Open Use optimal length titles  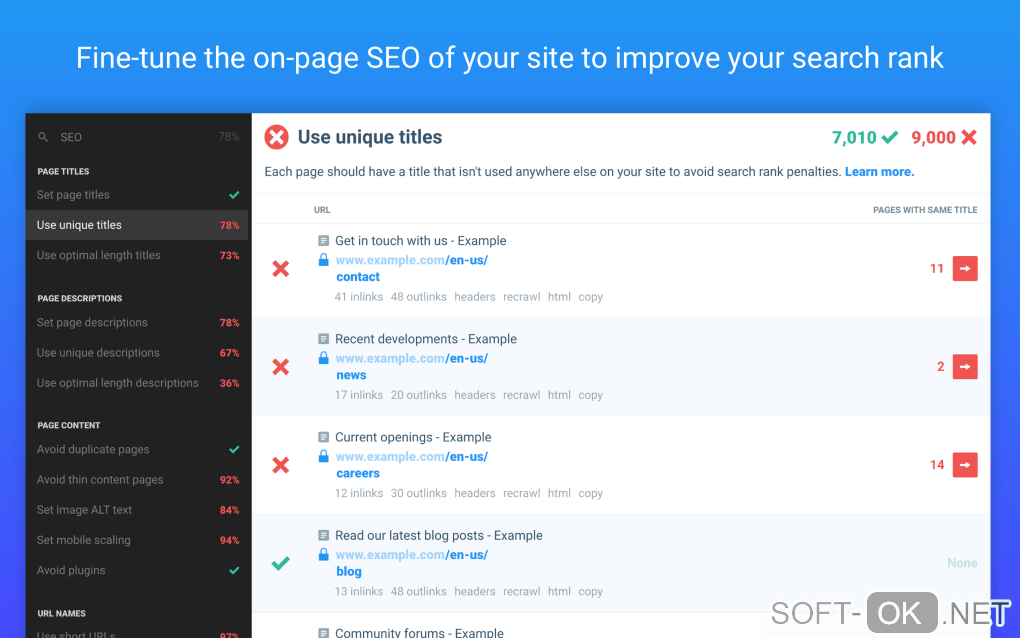click(137, 255)
